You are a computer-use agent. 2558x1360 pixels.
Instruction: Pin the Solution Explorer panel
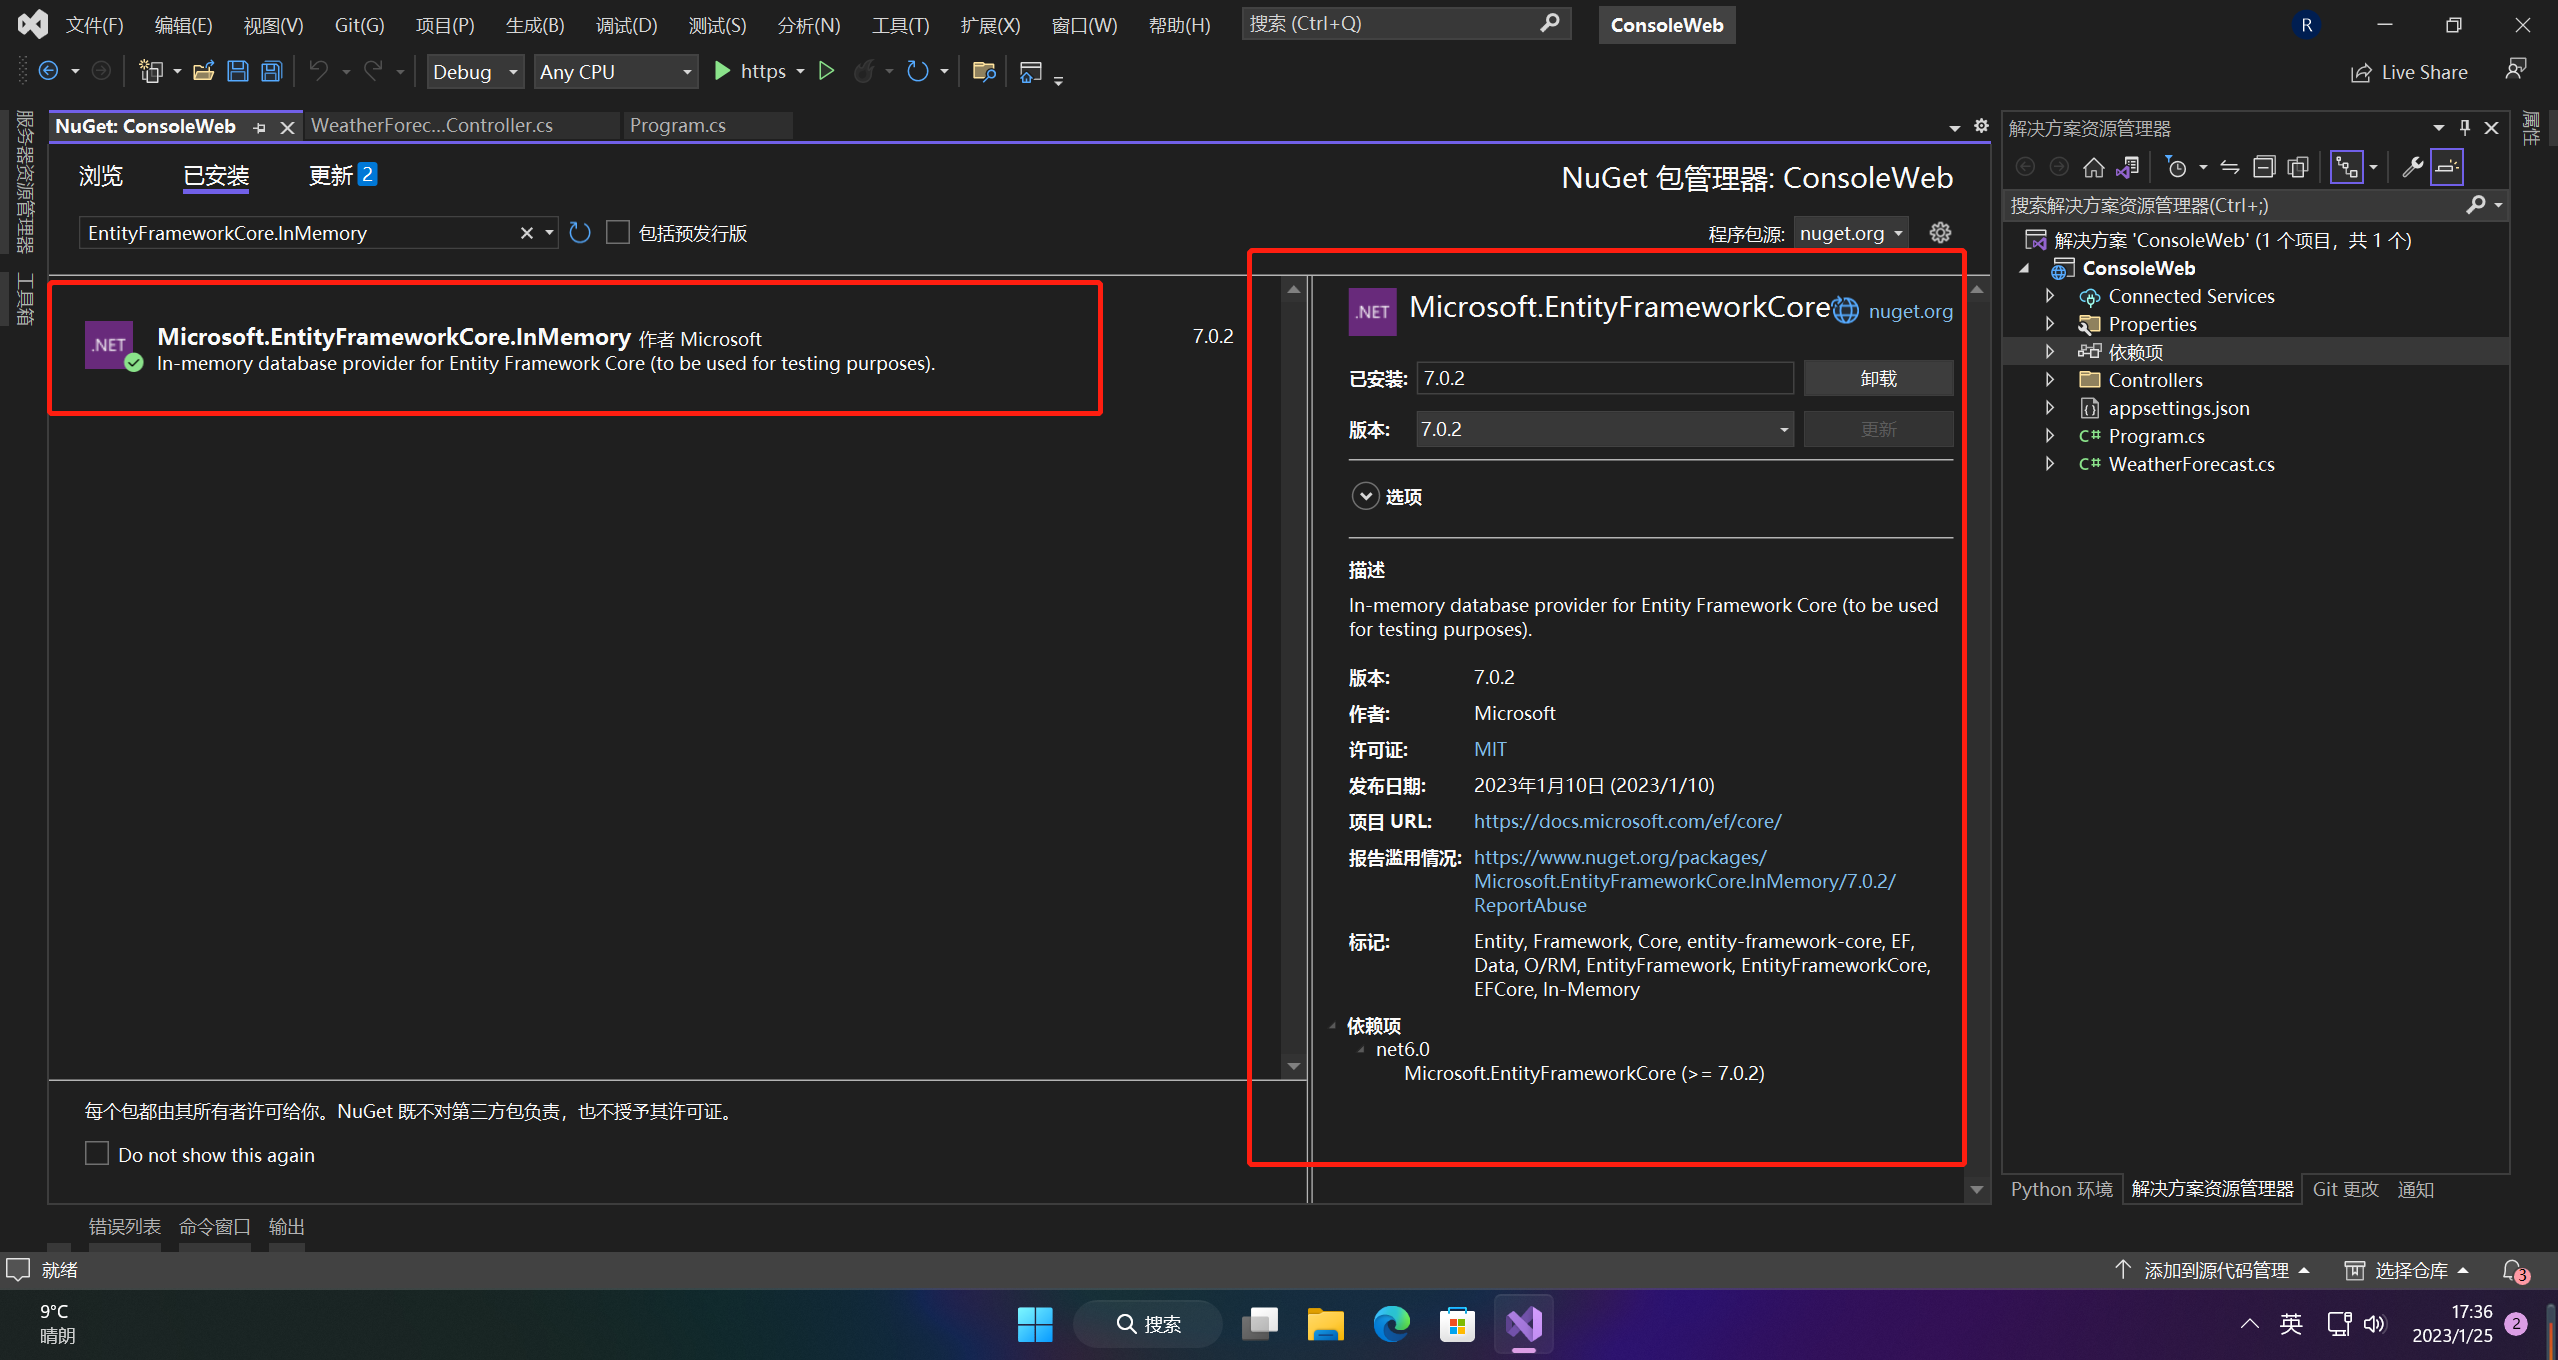pos(2465,127)
